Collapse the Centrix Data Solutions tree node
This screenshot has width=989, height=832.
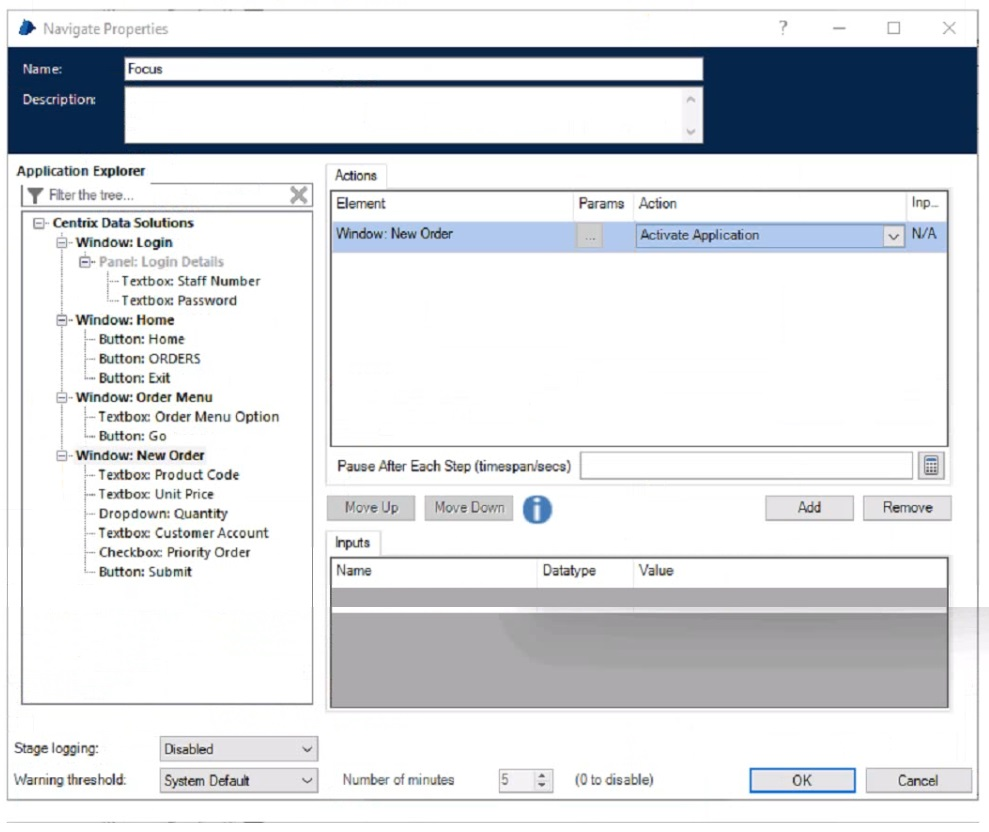[x=40, y=223]
